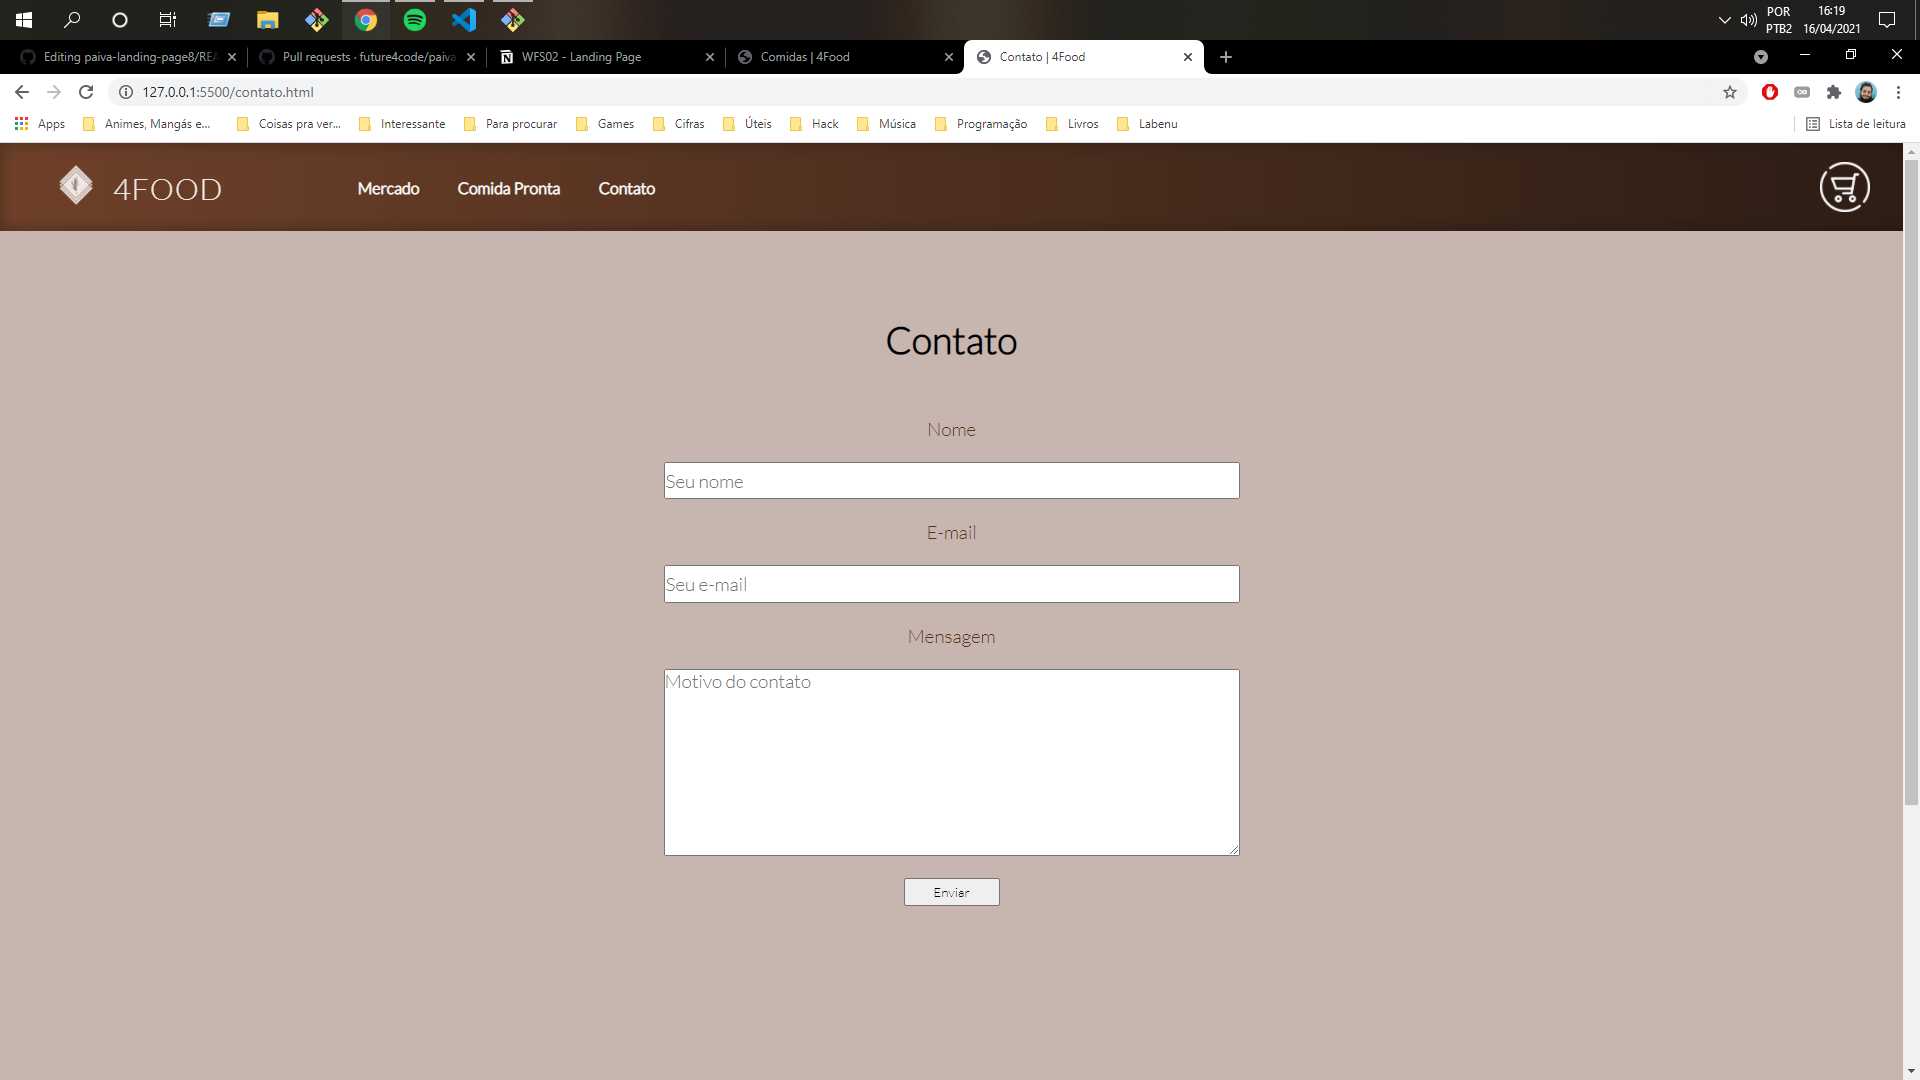Click the 4FOOD diamond logo

click(x=76, y=186)
